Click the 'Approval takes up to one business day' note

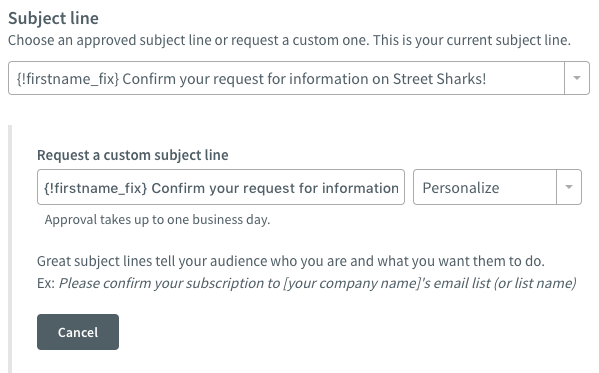157,220
